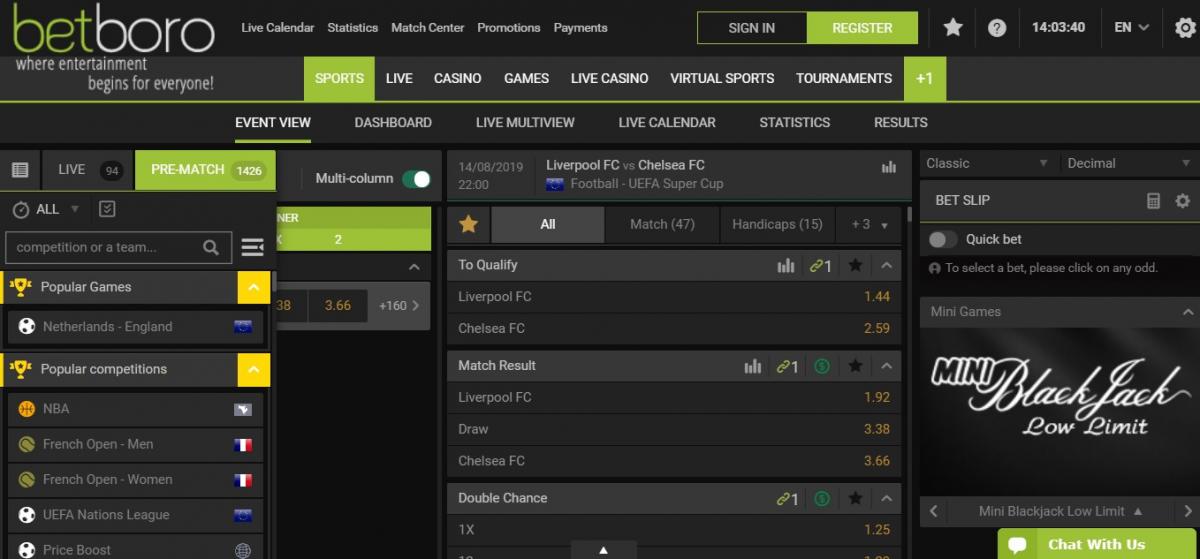Pick Draw 3.38 Match Result odd
The height and width of the screenshot is (559, 1200).
pos(674,429)
